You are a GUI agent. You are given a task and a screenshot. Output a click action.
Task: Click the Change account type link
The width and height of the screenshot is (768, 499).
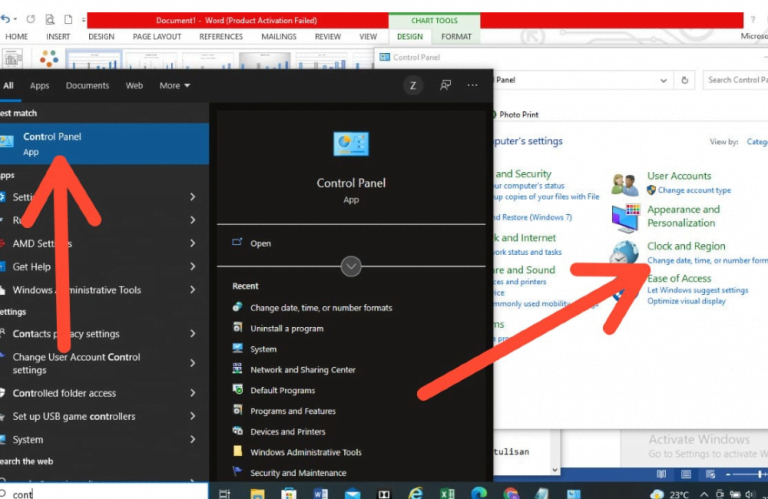[694, 190]
